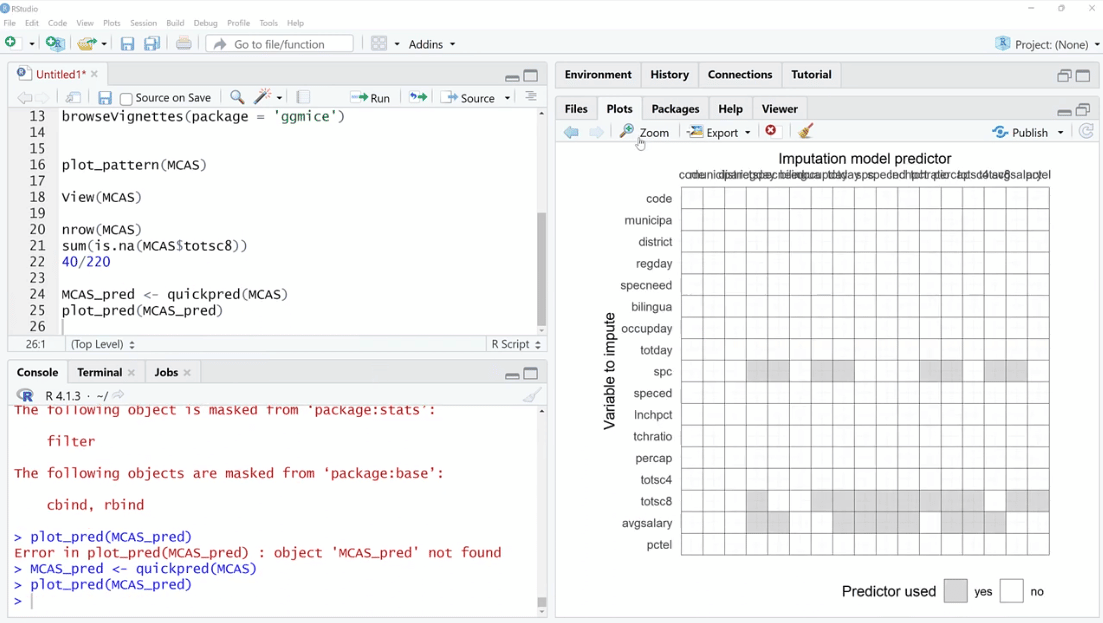1103x623 pixels.
Task: Run the current line of code
Action: coord(371,98)
